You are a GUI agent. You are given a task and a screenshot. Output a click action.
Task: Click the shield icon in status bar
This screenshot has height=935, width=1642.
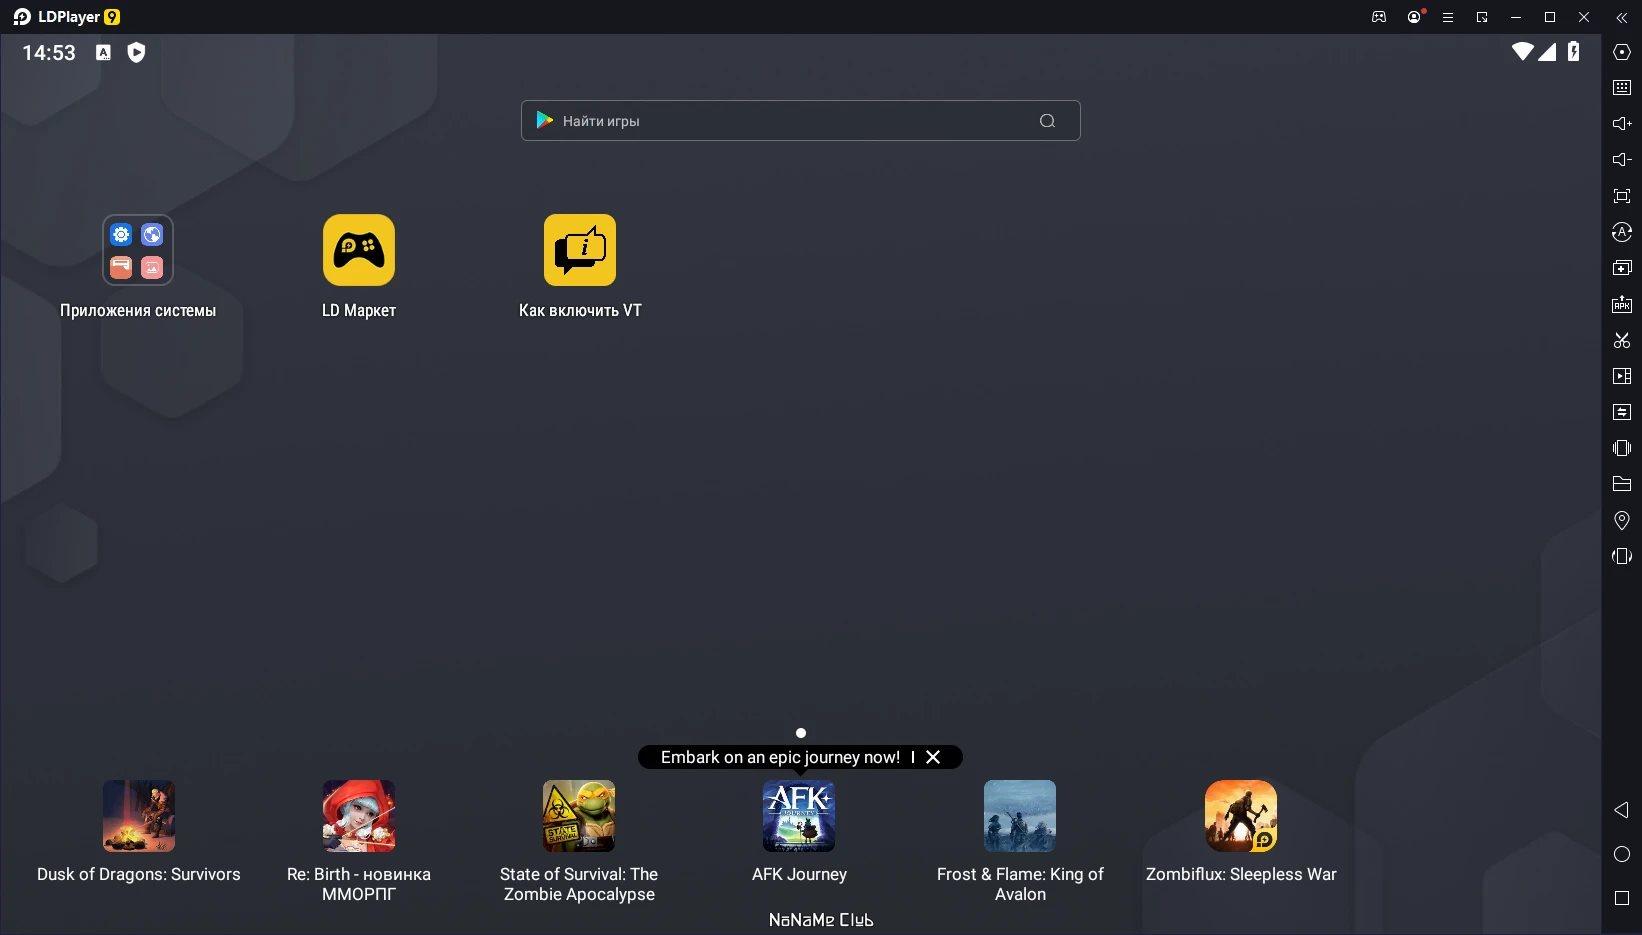click(x=137, y=52)
